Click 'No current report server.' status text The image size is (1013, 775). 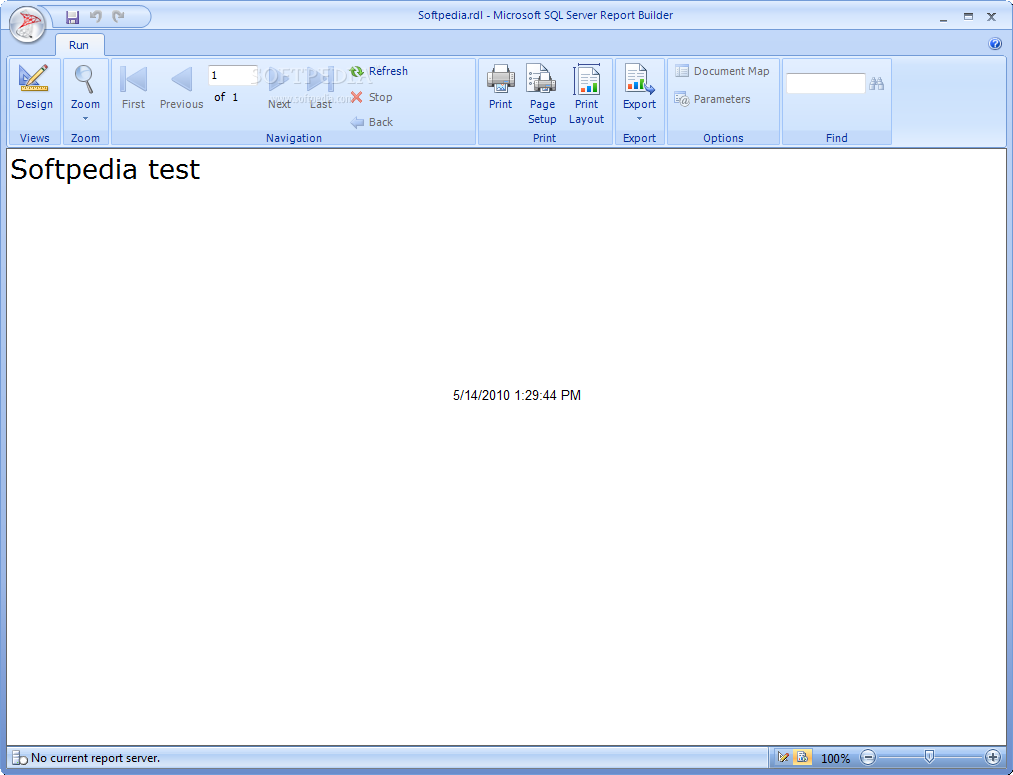[x=95, y=758]
